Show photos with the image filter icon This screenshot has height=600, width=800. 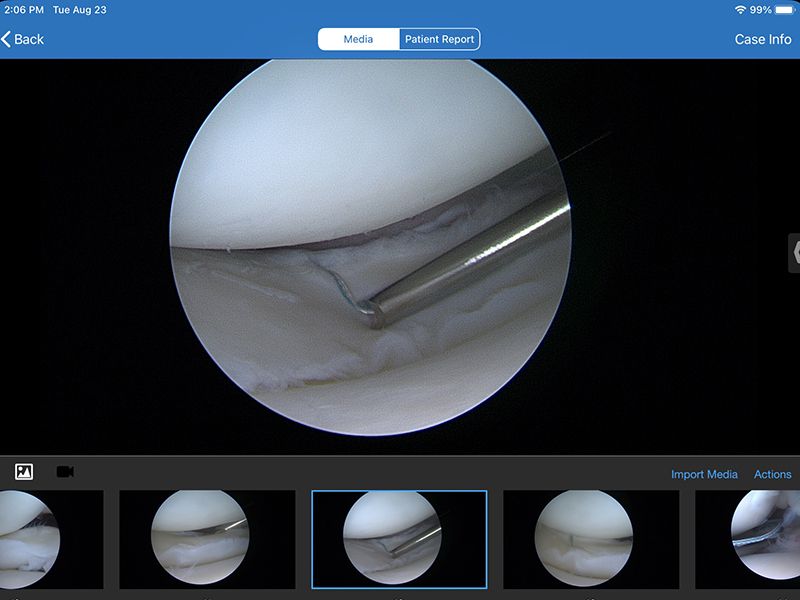(24, 472)
